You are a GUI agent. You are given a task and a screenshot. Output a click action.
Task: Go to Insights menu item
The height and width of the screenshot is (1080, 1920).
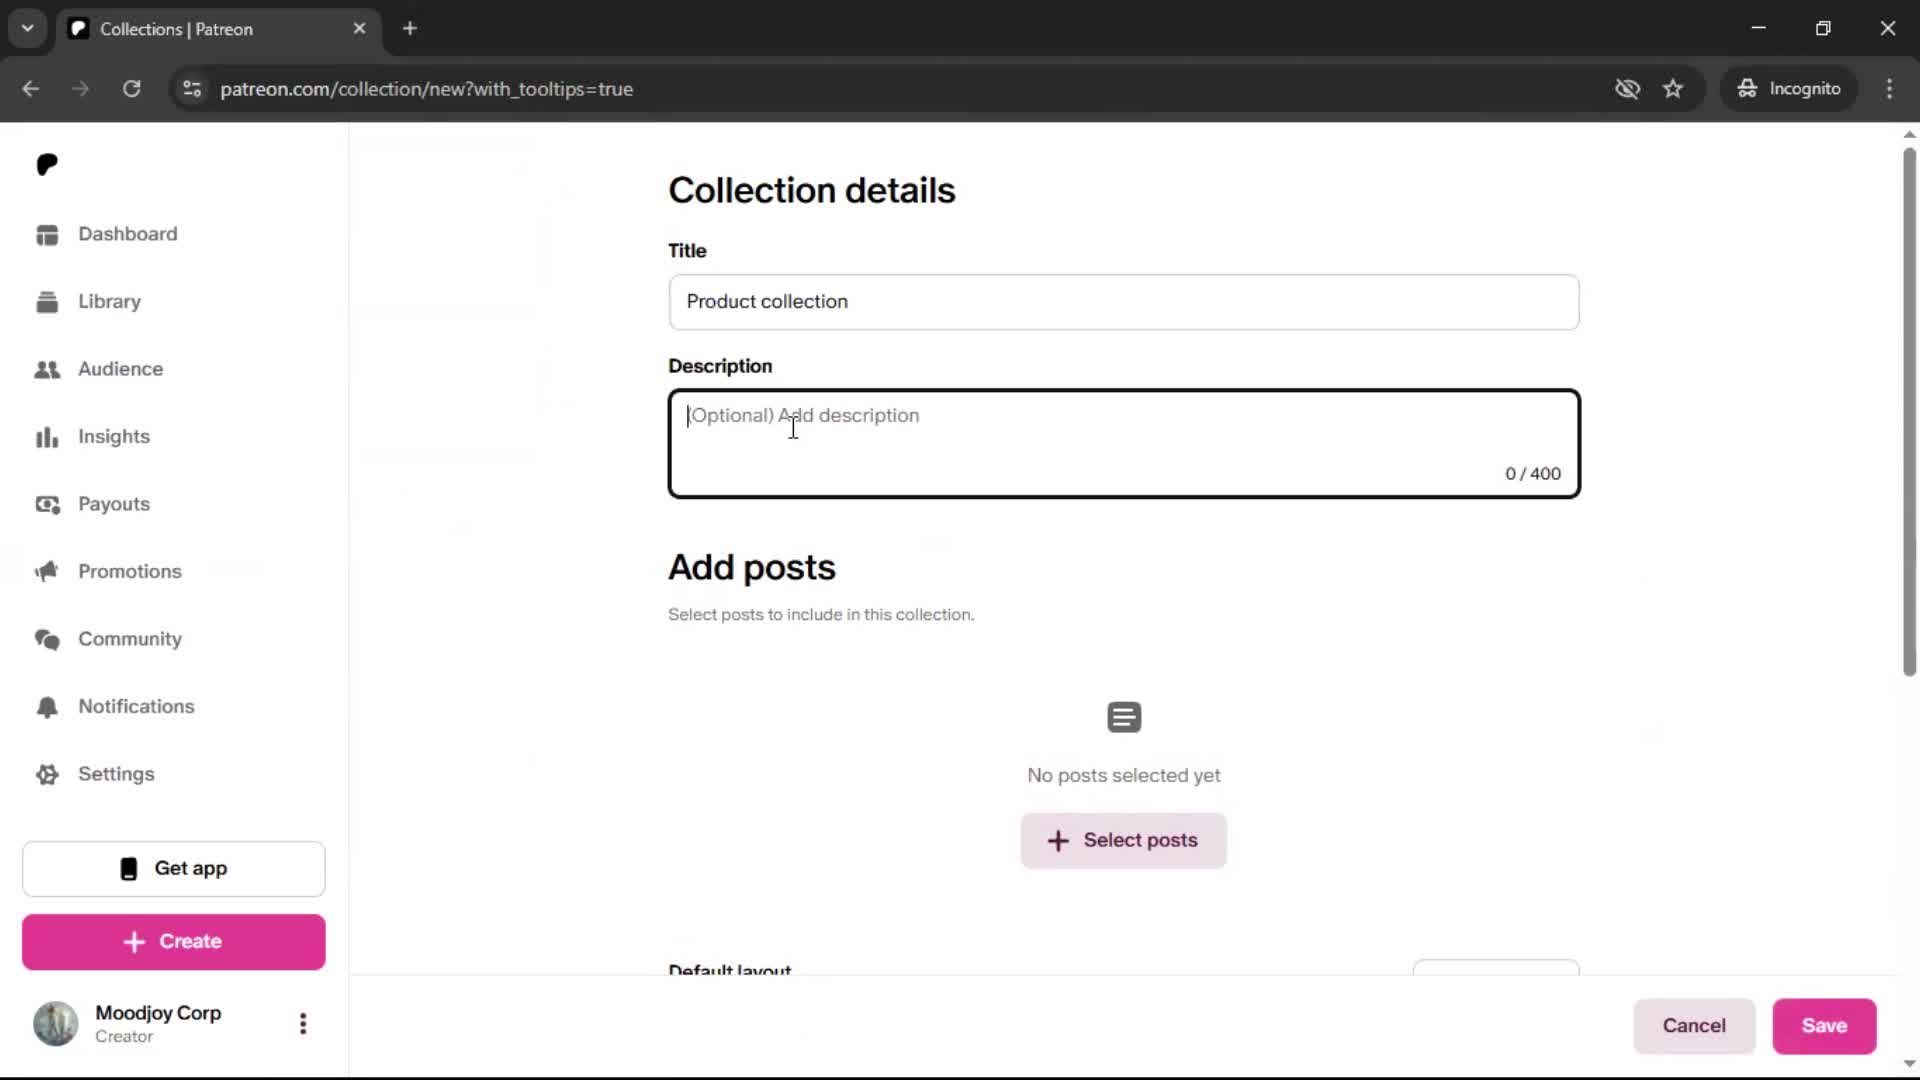(x=114, y=437)
